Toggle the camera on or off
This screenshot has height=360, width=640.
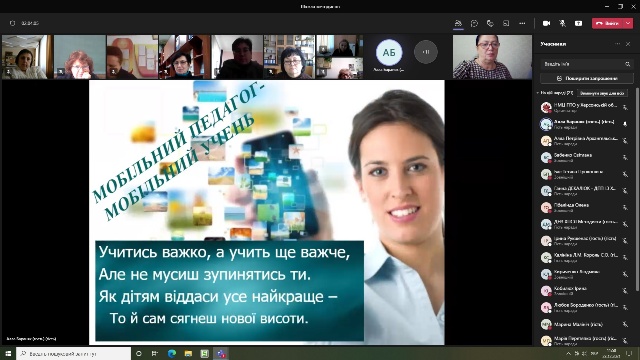pos(546,24)
